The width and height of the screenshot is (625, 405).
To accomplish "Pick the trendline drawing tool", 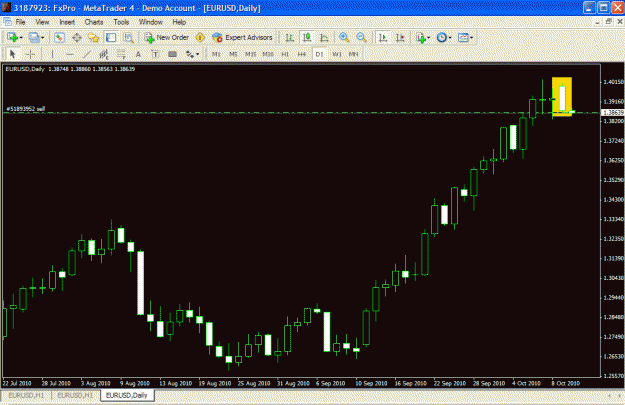I will [x=87, y=54].
